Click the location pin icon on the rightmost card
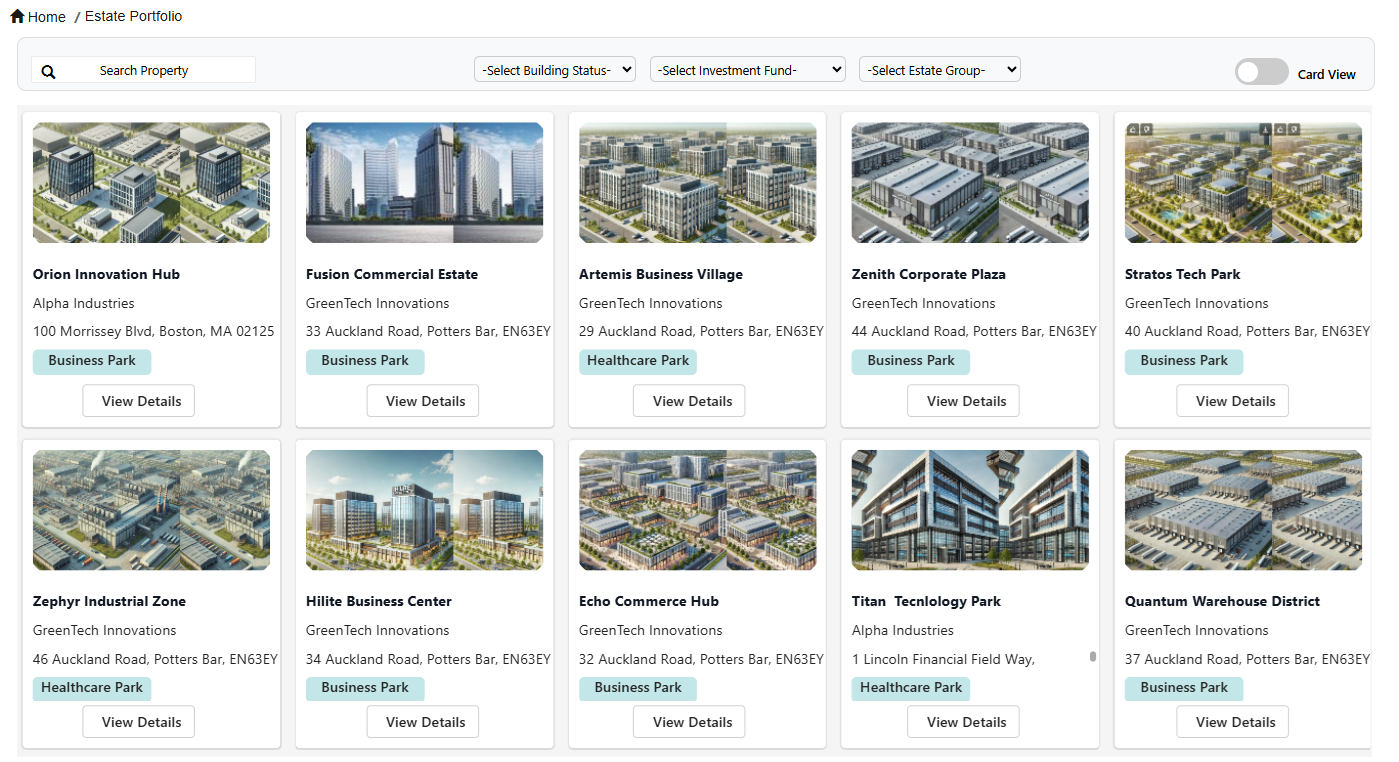Image resolution: width=1399 pixels, height=762 pixels. (x=1293, y=129)
